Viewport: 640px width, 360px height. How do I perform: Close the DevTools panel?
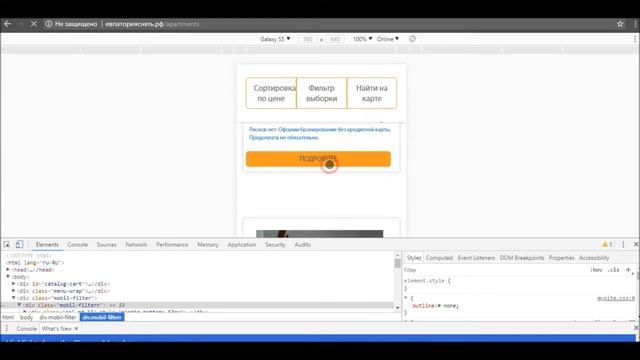[636, 244]
